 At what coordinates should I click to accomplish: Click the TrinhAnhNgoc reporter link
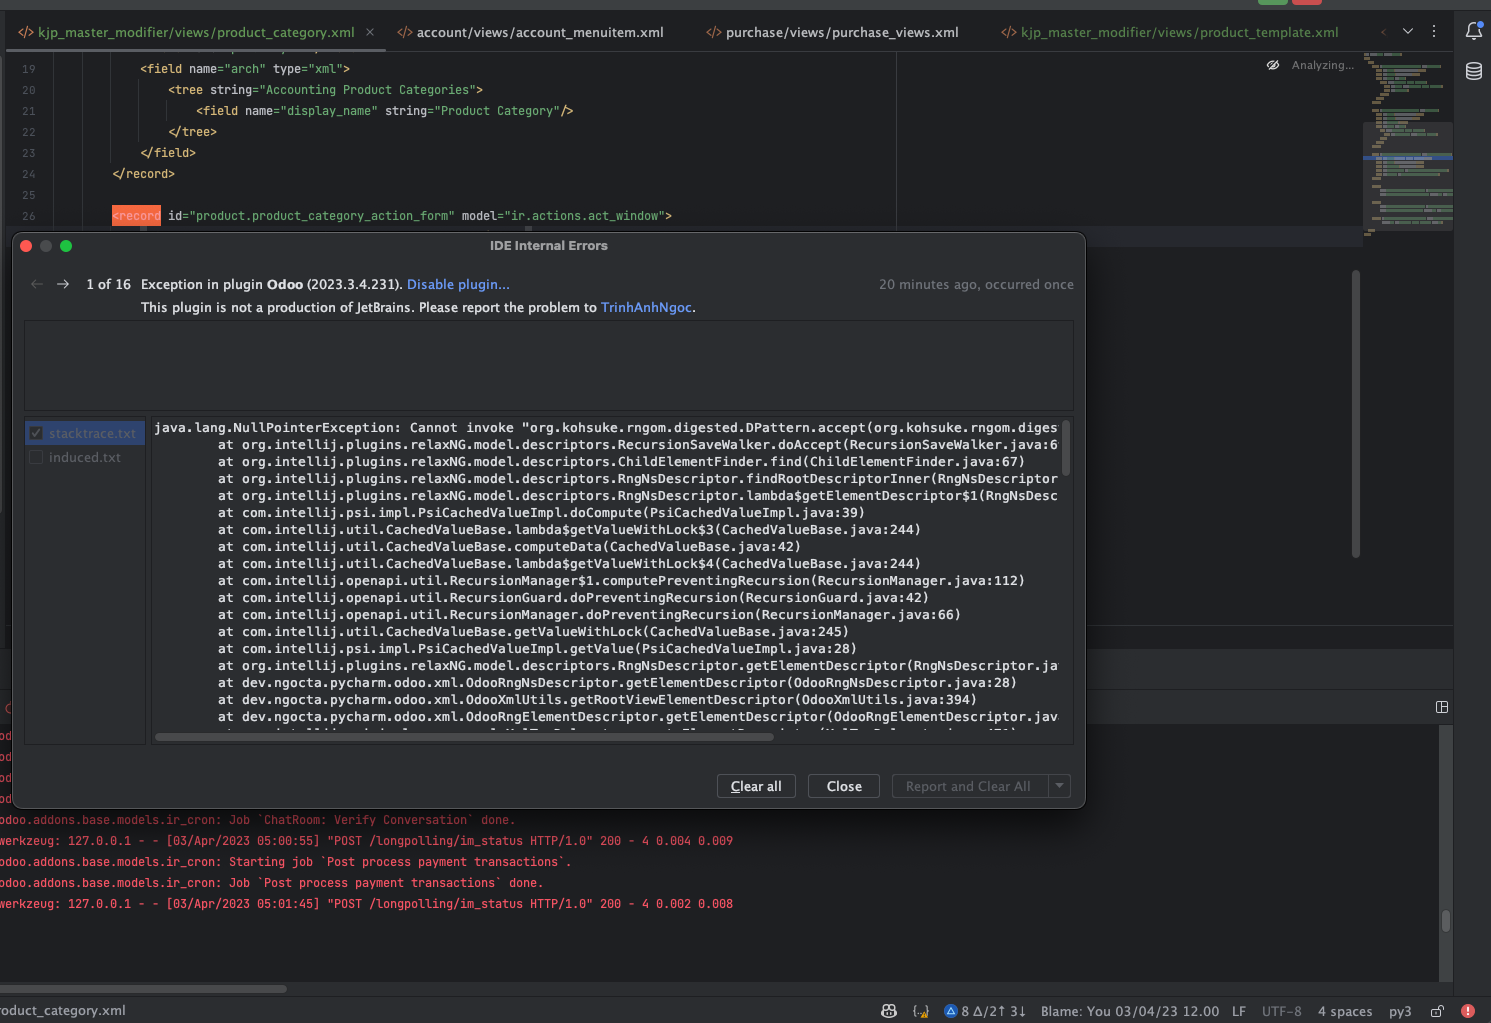tap(646, 307)
